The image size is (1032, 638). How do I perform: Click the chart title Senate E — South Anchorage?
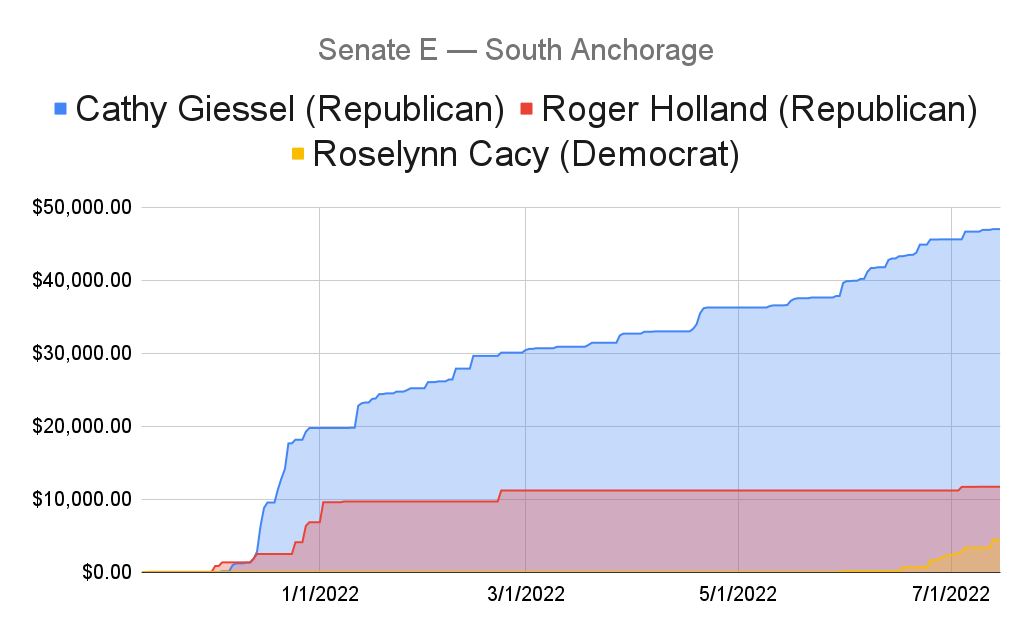pos(516,50)
